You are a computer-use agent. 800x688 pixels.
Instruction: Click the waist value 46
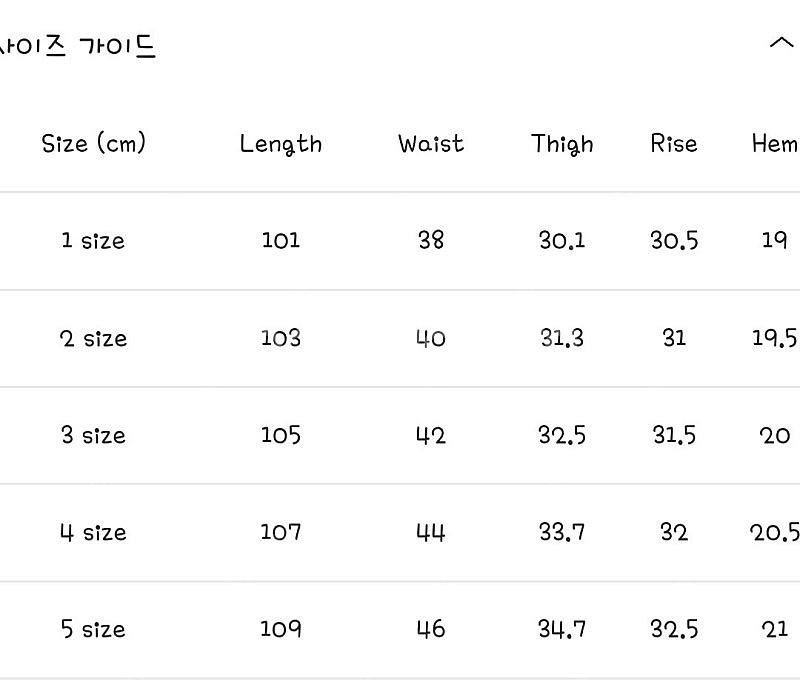click(x=431, y=629)
